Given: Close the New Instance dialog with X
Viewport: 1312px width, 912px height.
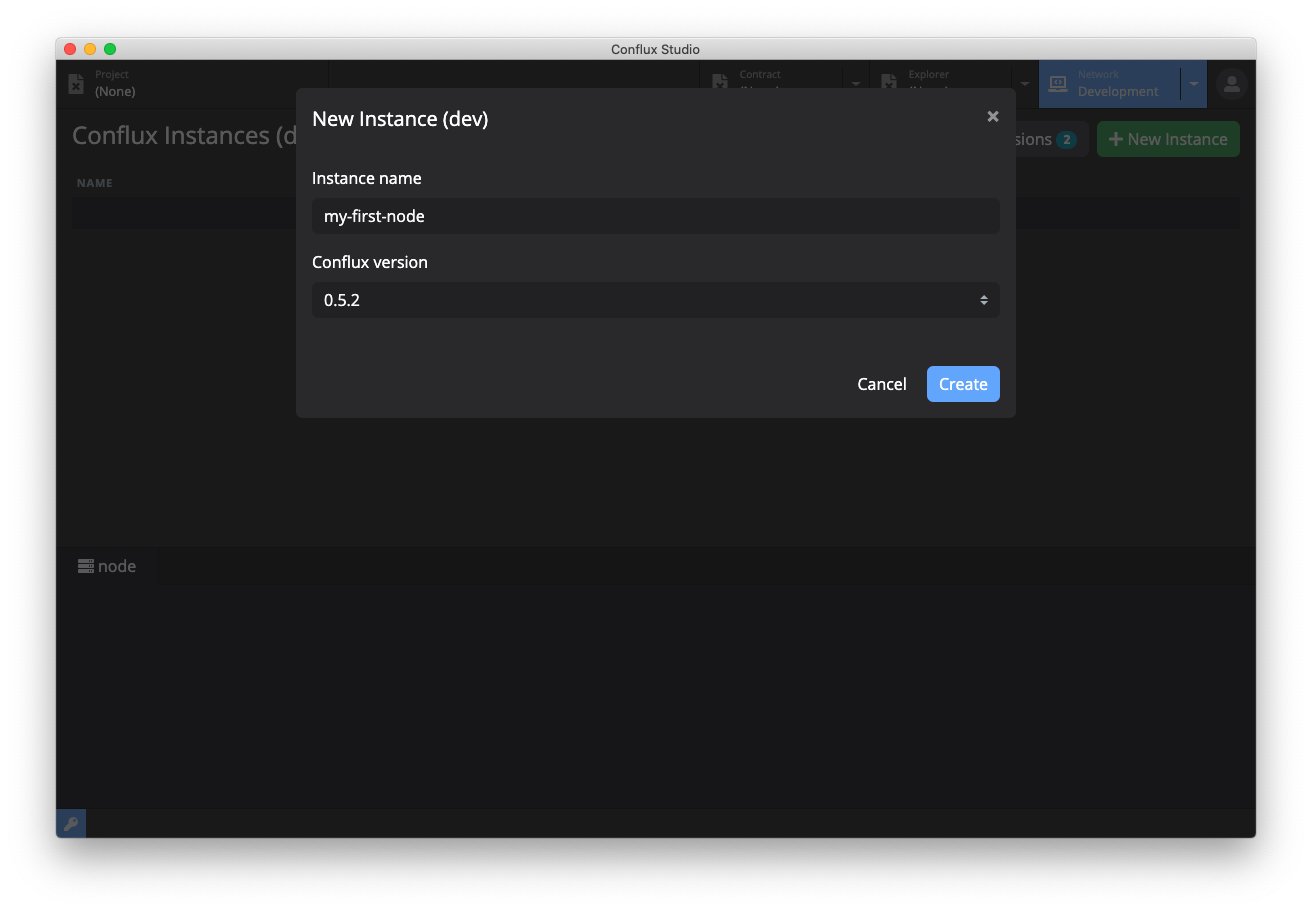Looking at the screenshot, I should tap(993, 117).
